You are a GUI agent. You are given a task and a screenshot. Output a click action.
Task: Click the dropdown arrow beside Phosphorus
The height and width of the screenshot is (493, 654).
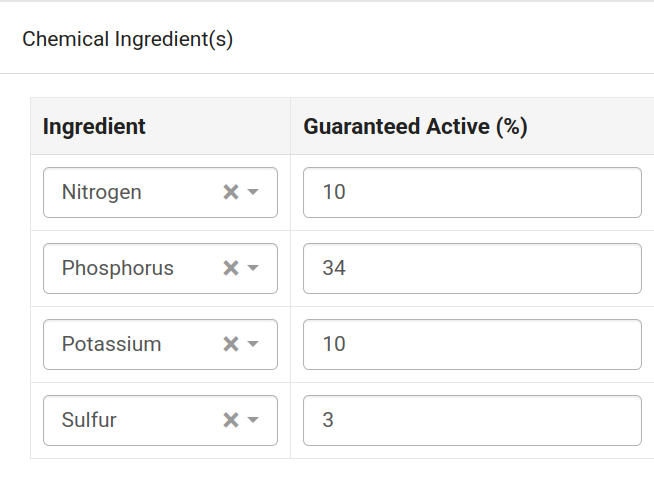[x=253, y=268]
